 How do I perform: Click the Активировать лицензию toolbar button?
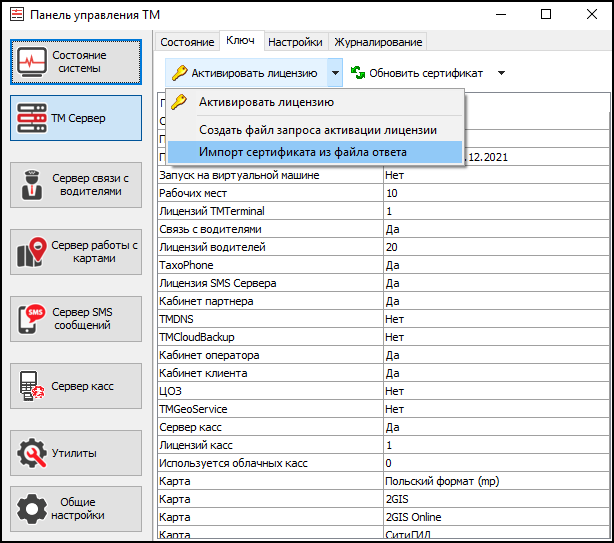click(x=245, y=73)
